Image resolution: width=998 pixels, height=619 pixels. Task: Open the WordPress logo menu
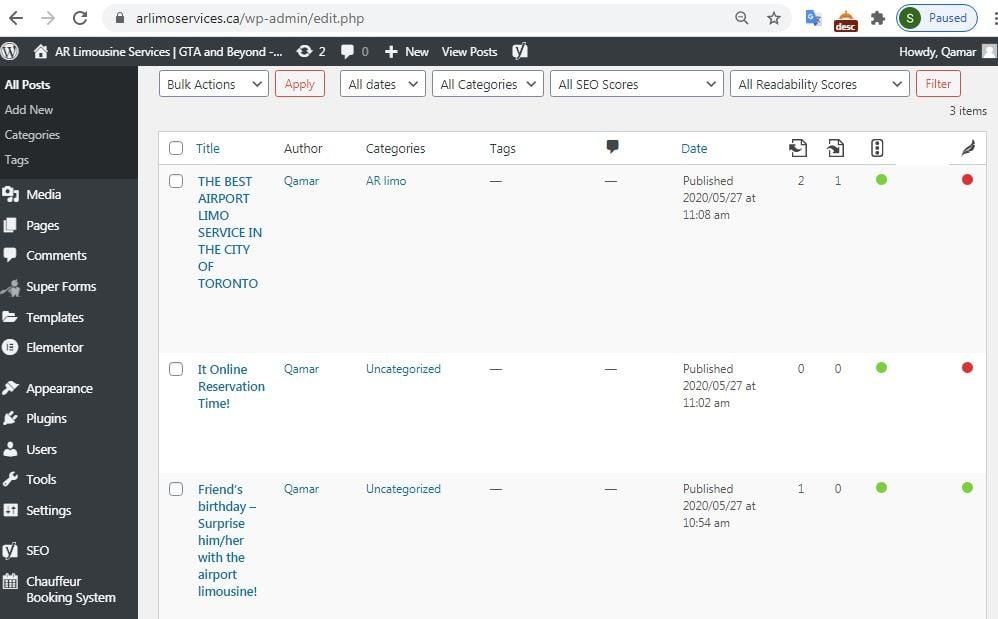pos(10,51)
